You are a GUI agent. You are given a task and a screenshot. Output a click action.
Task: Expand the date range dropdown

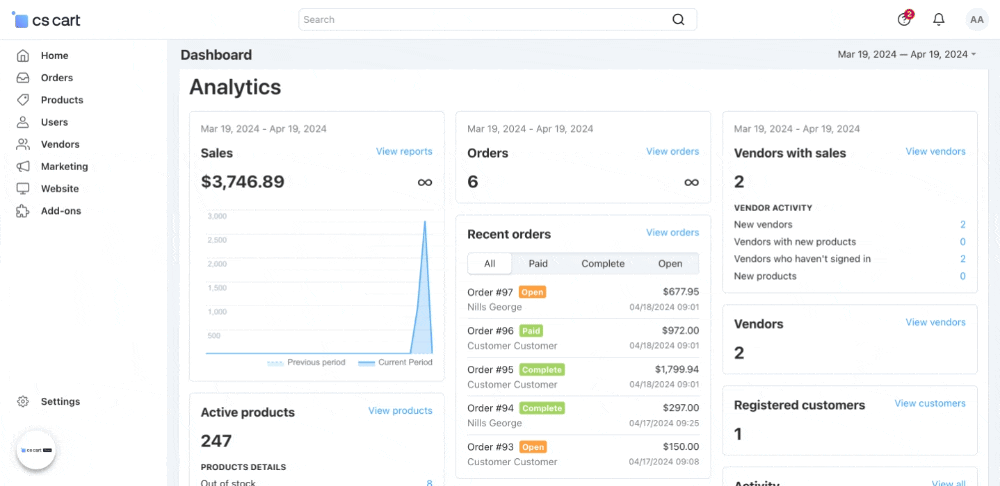[906, 55]
